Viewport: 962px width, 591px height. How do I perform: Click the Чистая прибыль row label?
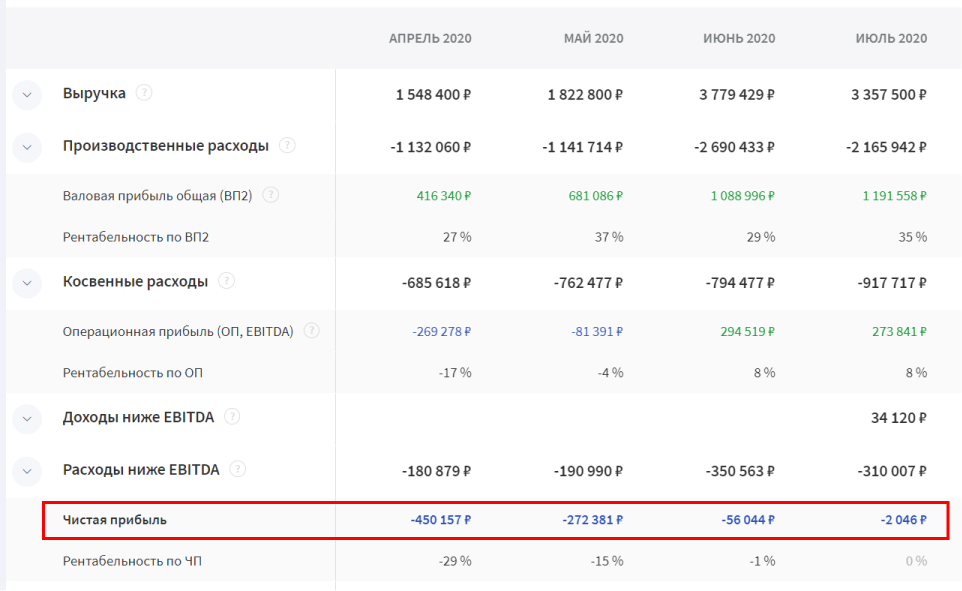coord(115,520)
